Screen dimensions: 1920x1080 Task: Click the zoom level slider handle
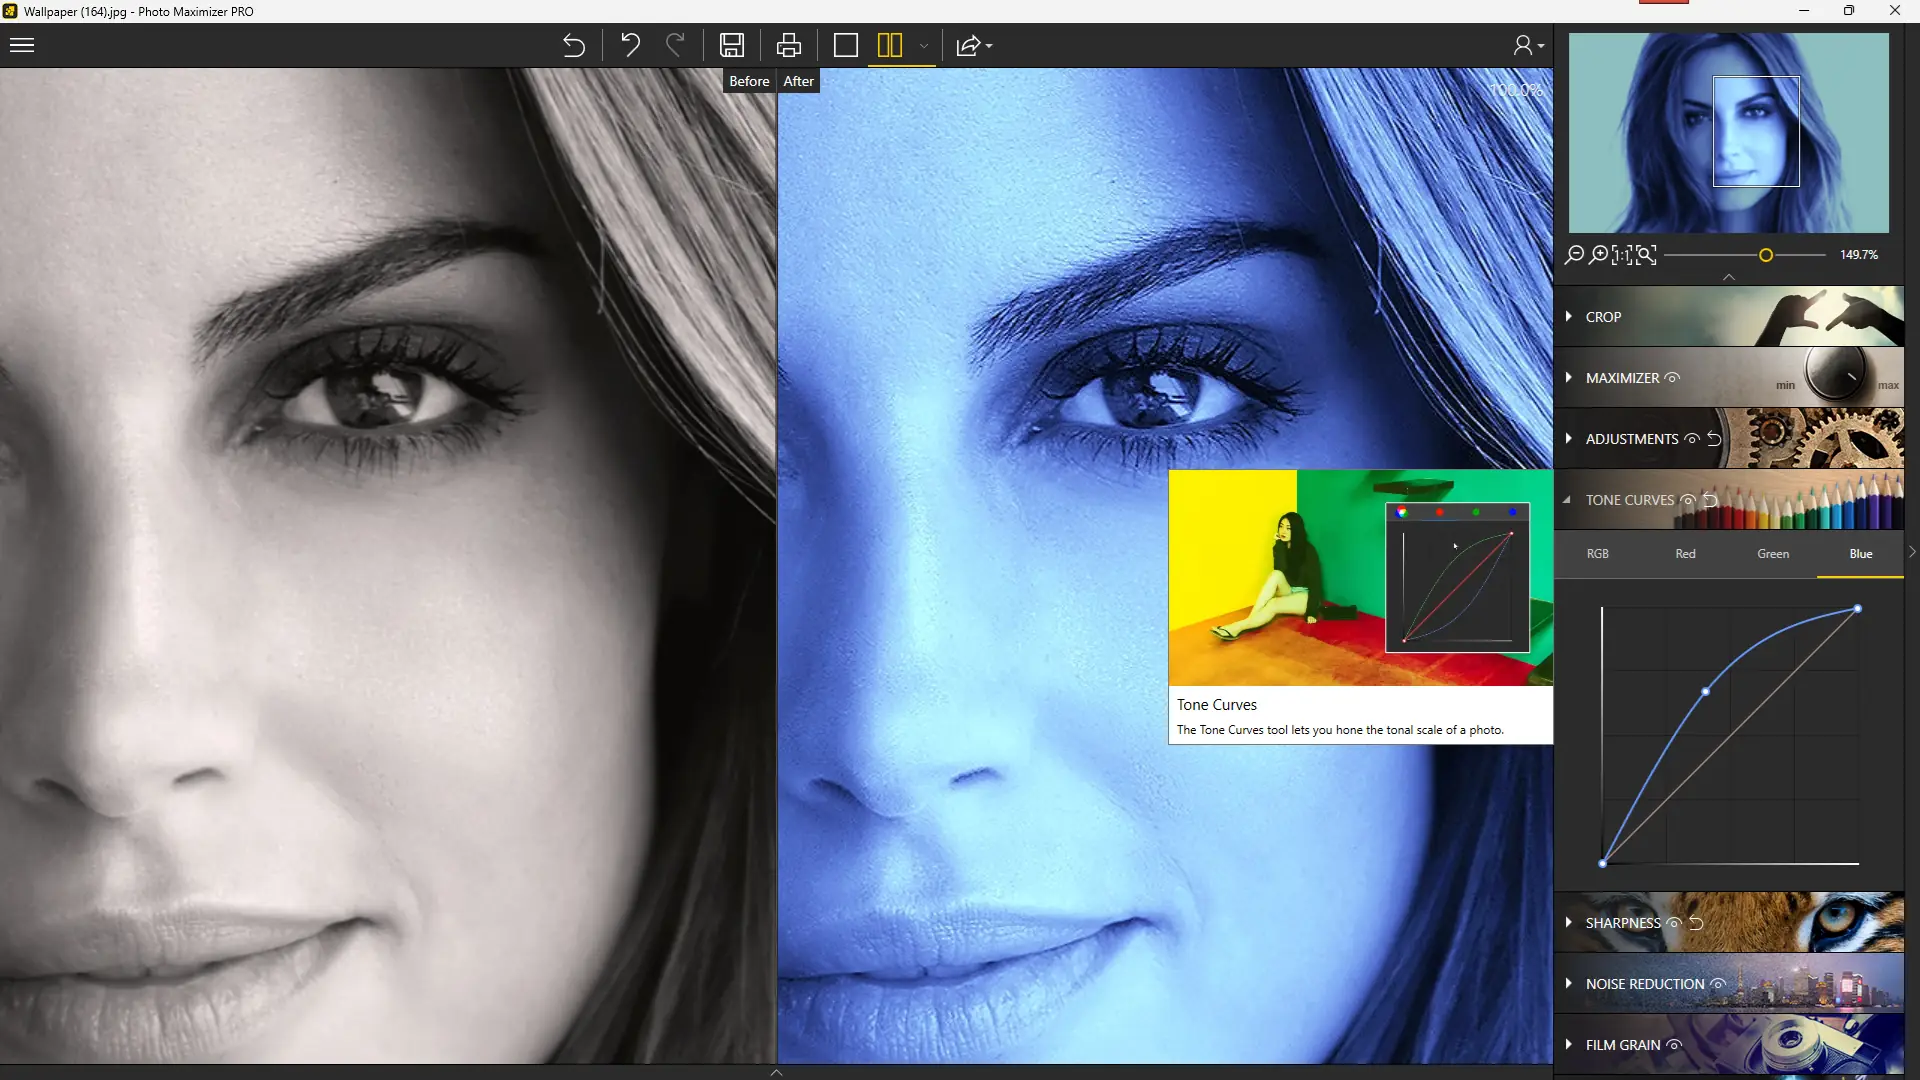tap(1766, 255)
